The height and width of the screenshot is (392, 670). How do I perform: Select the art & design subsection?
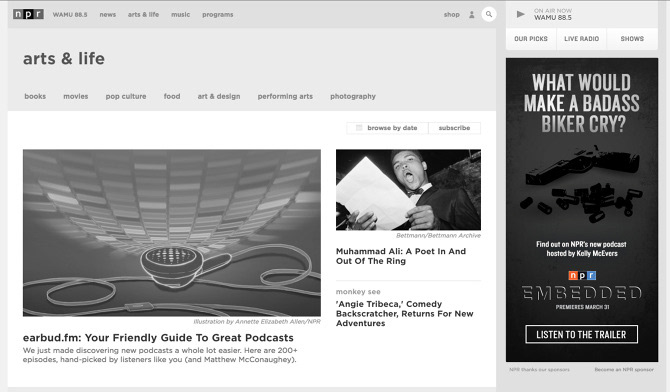coord(219,97)
